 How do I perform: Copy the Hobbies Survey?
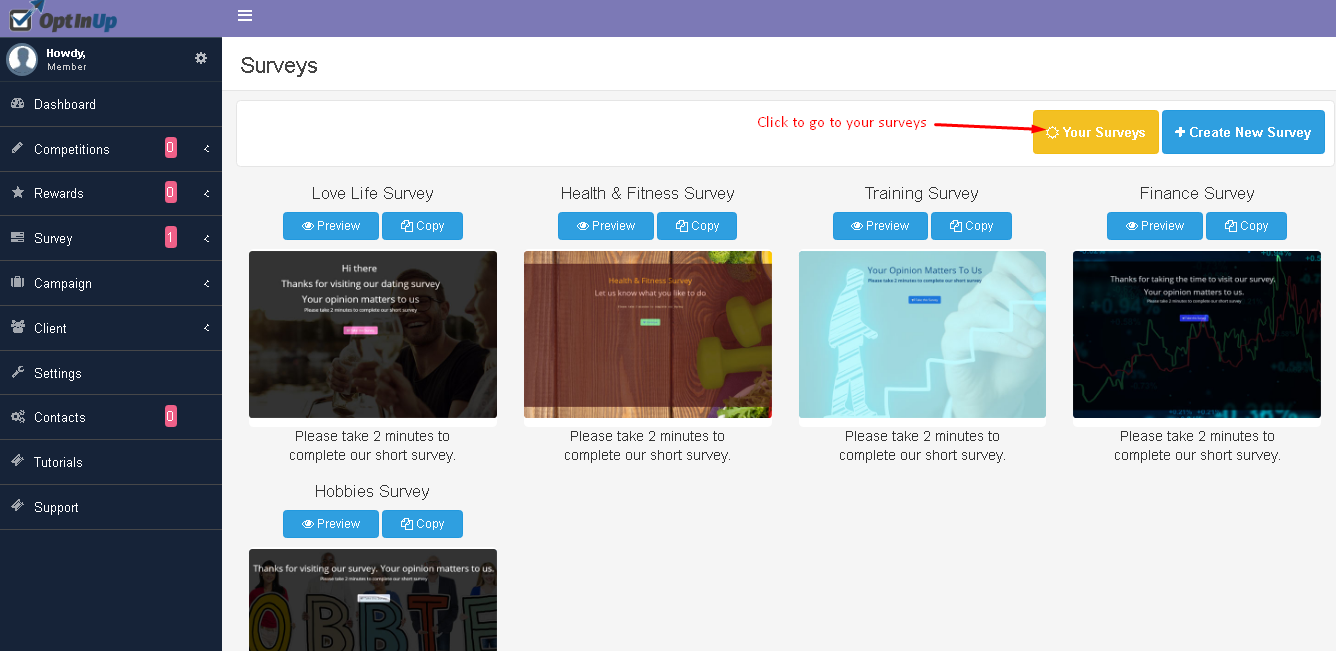point(422,524)
